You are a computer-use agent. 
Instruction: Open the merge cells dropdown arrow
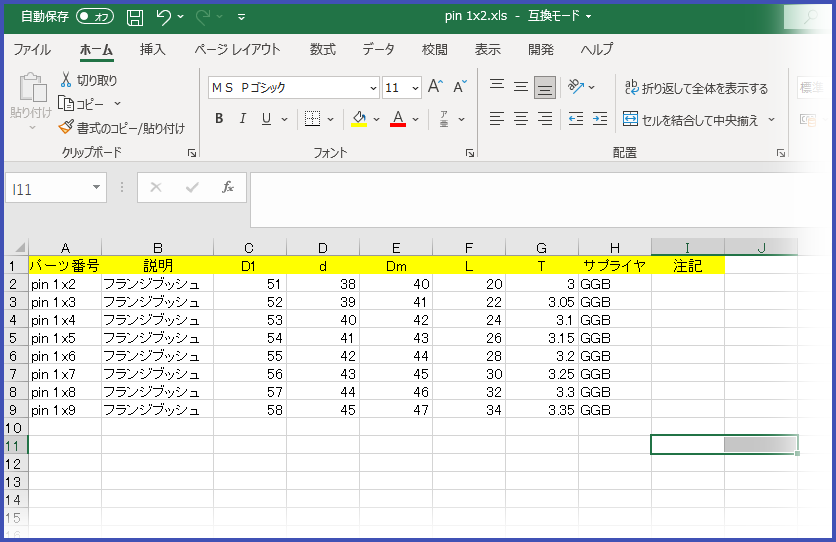point(771,120)
